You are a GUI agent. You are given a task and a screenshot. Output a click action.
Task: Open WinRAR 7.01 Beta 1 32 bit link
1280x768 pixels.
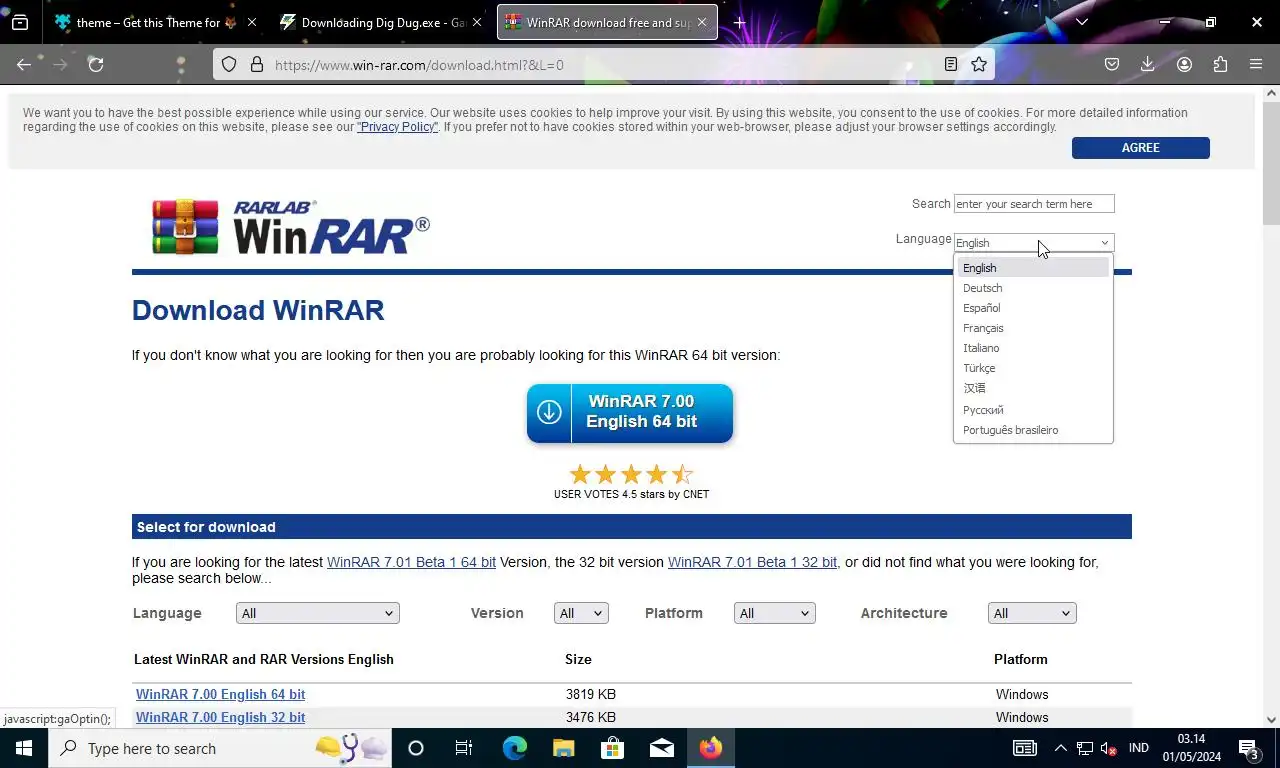point(753,562)
